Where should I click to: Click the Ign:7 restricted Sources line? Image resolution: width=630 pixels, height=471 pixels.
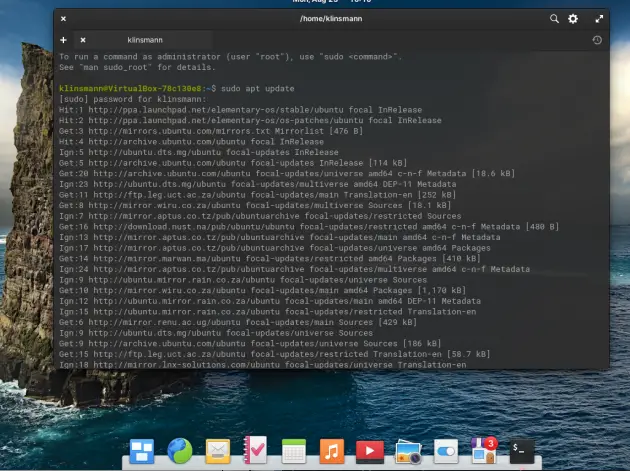260,216
